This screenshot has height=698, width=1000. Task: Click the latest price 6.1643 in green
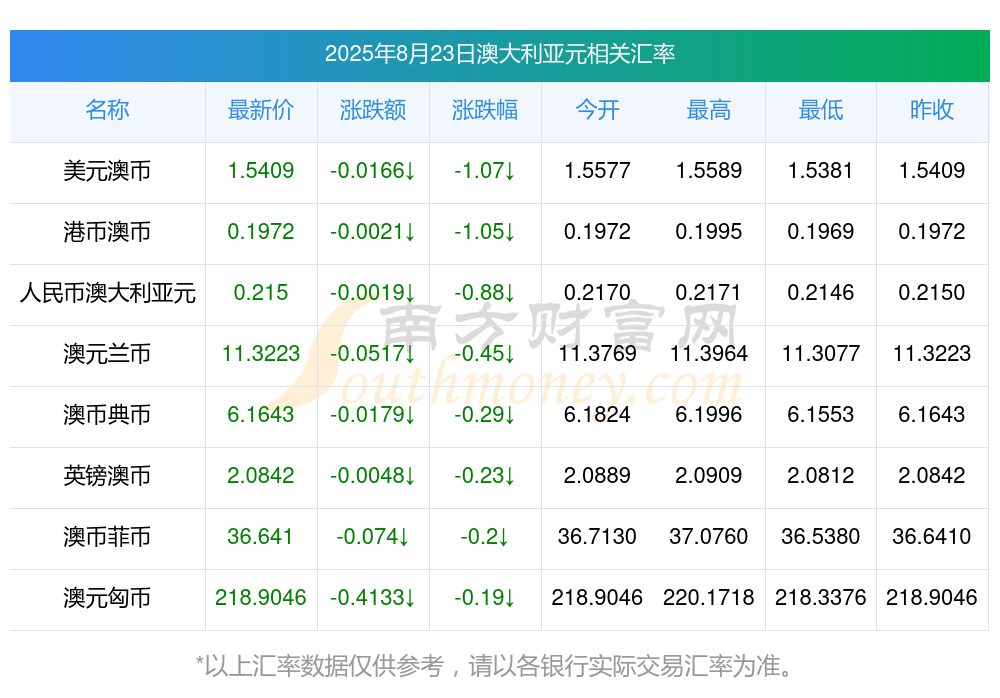point(261,415)
